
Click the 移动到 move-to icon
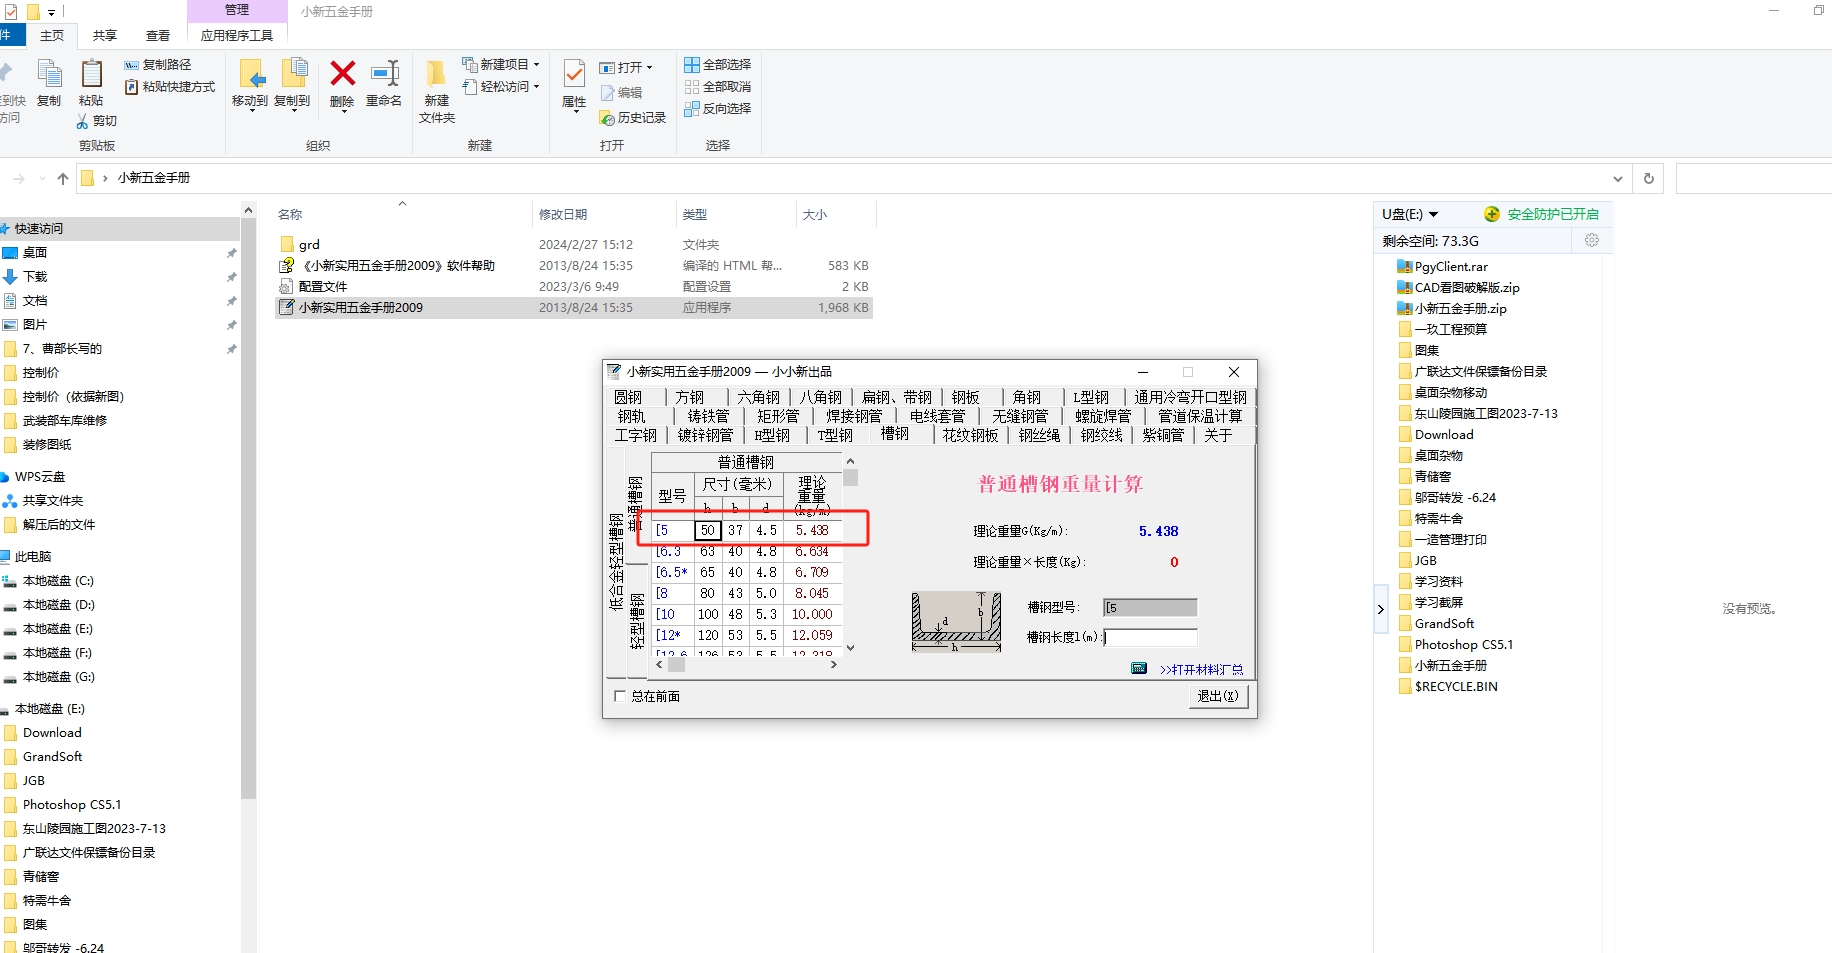click(x=250, y=73)
